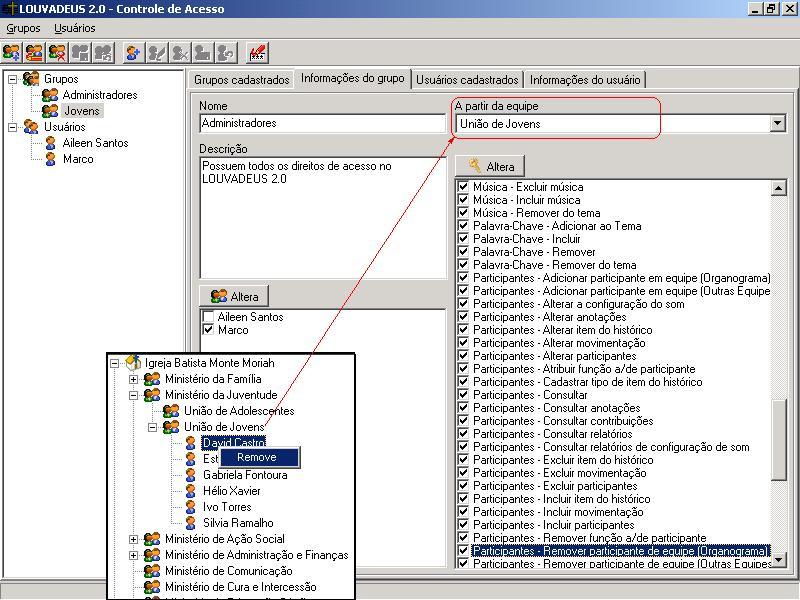
Task: Click the delete group icon with red X
Action: [x=57, y=53]
